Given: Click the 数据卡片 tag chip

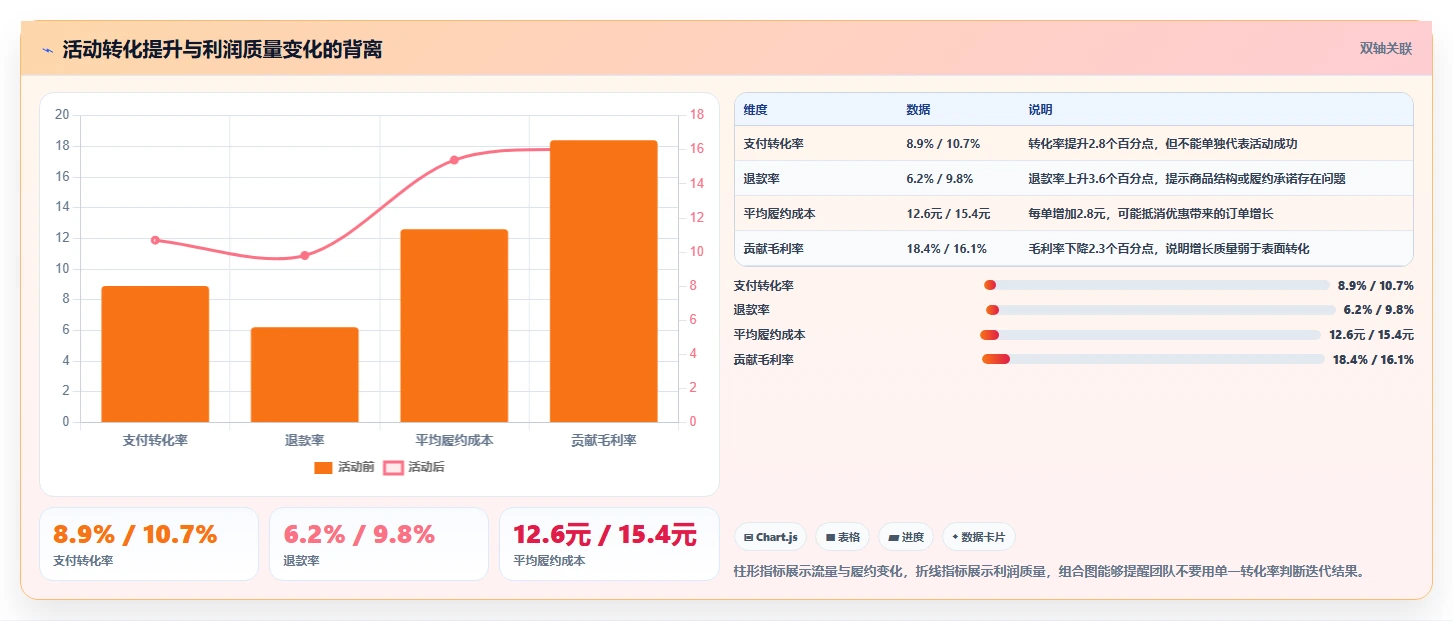Looking at the screenshot, I should point(979,538).
